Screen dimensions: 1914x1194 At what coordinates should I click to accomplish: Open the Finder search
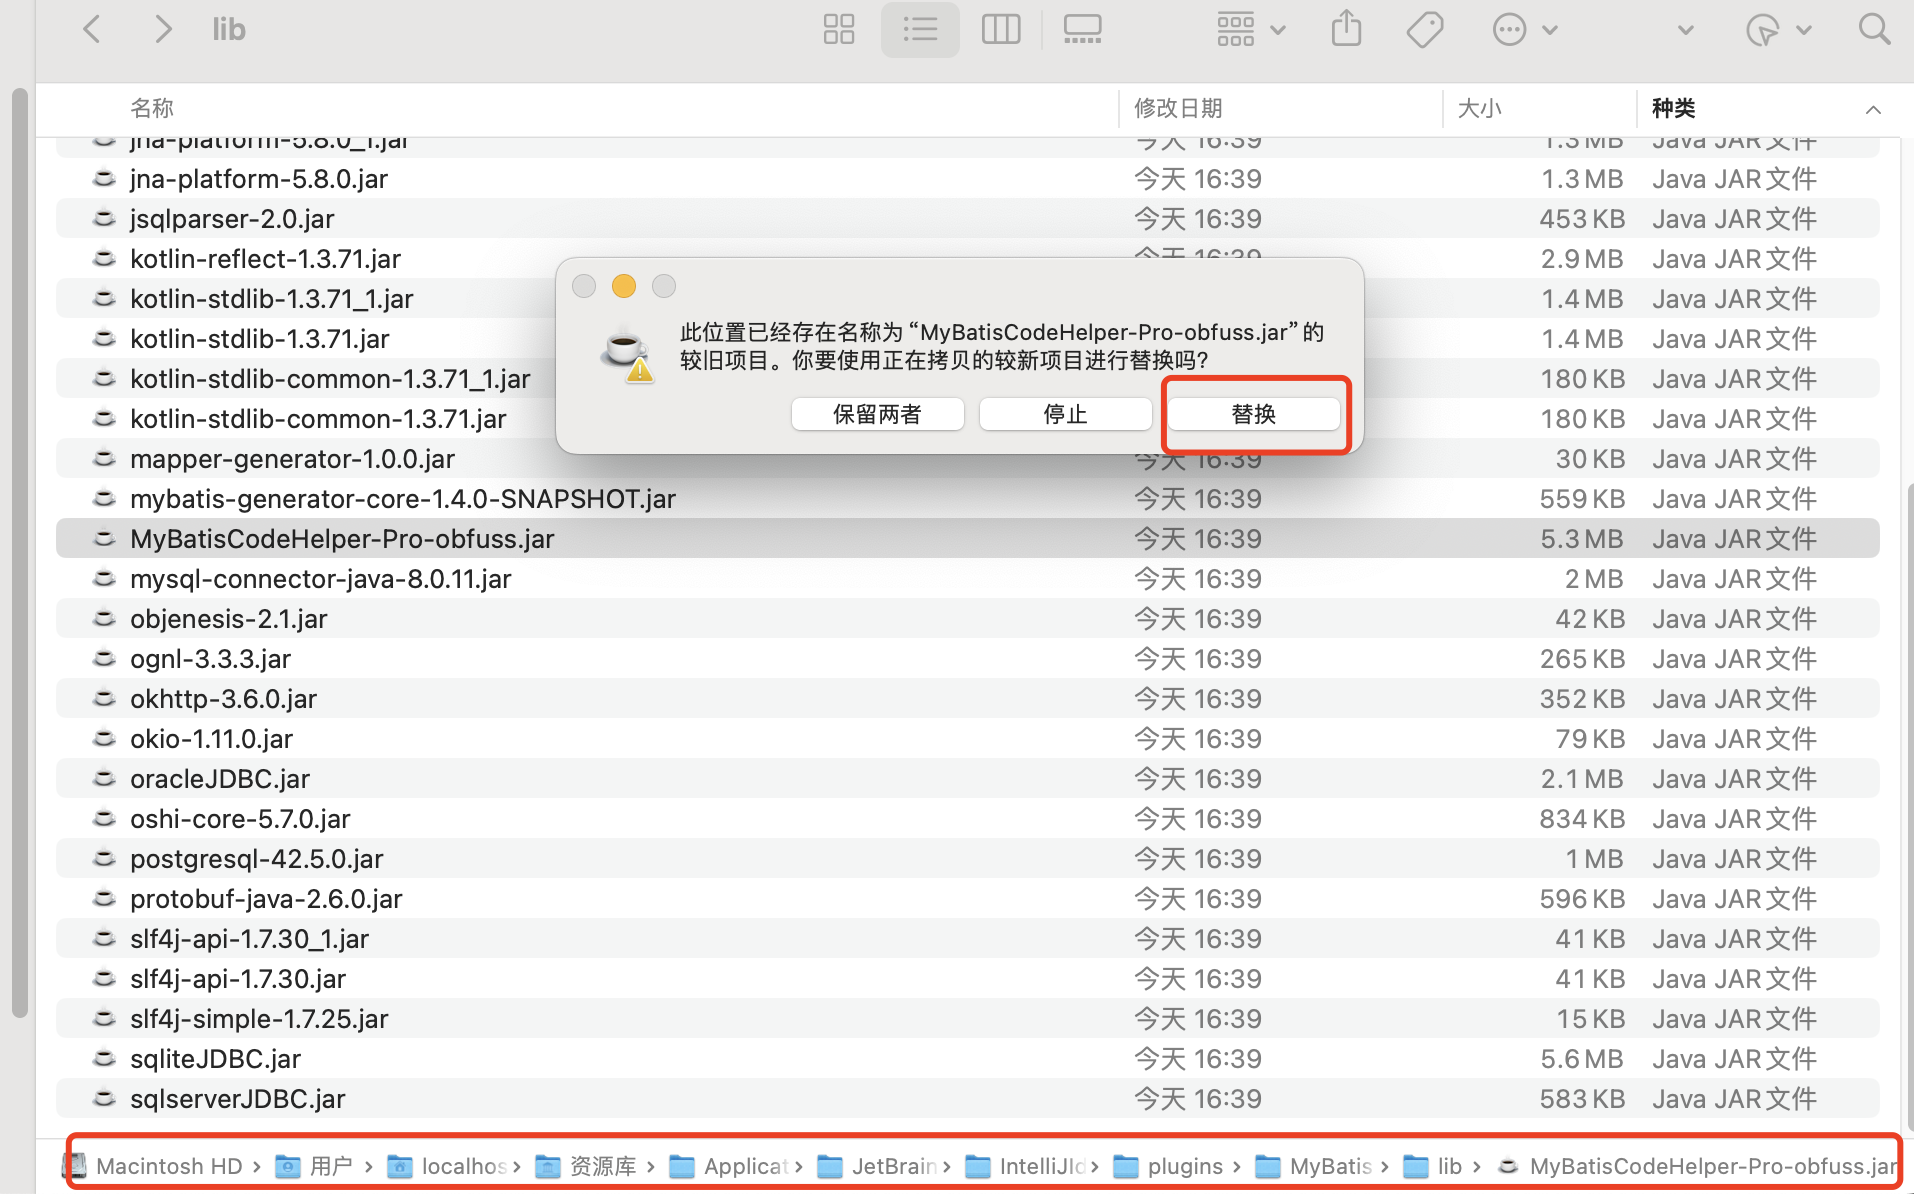tap(1874, 29)
